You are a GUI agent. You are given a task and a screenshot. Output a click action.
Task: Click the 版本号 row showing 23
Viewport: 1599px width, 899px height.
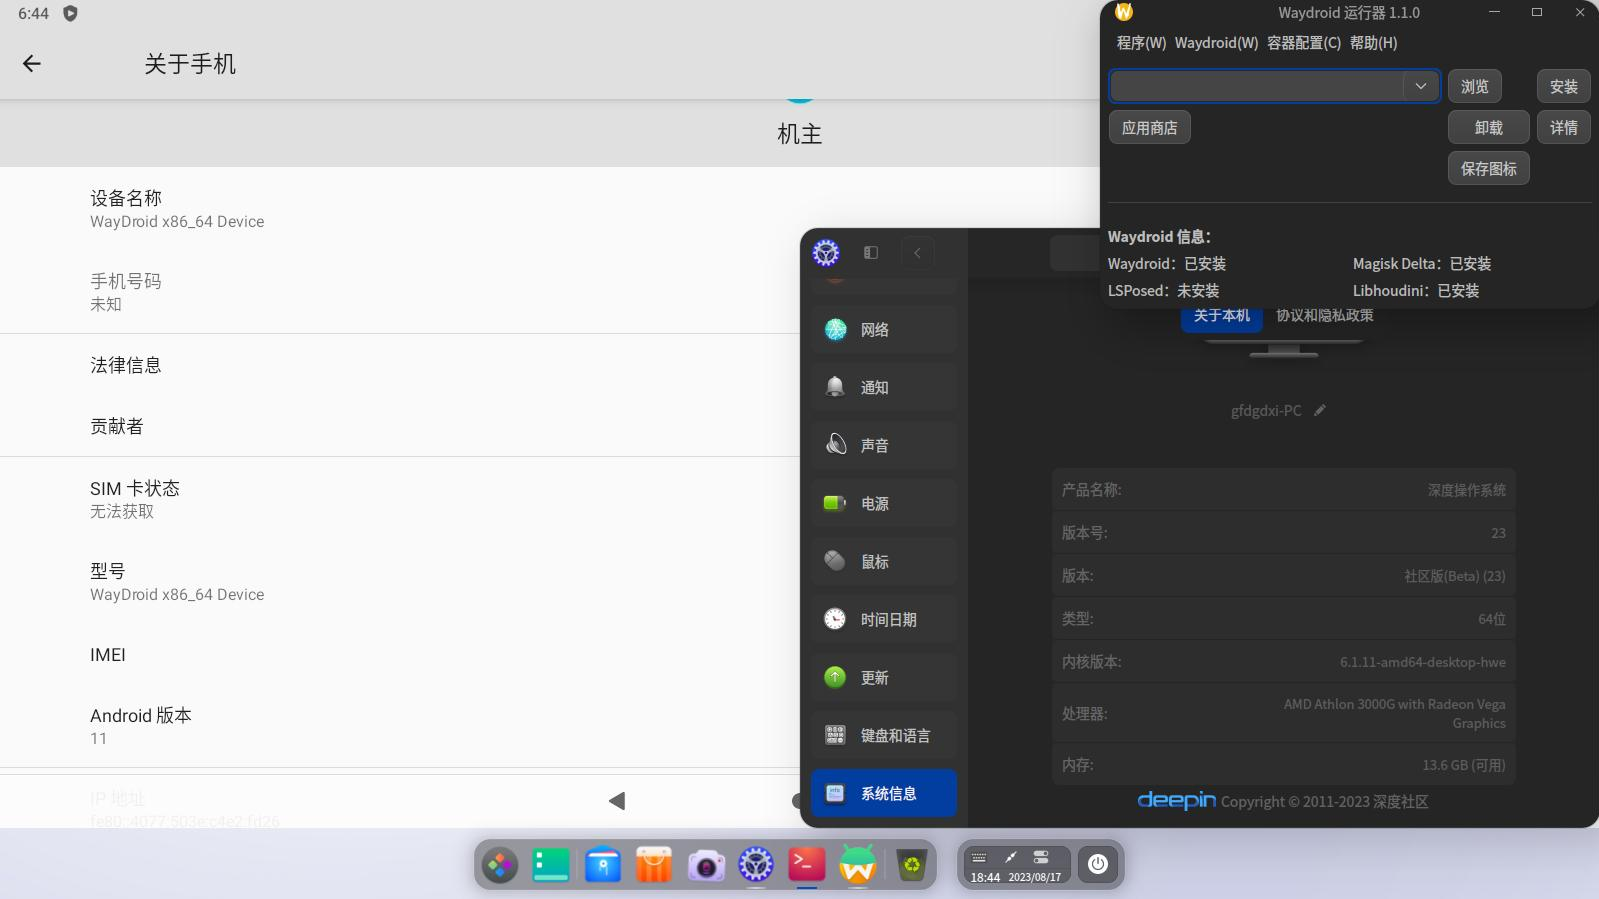coord(1284,533)
